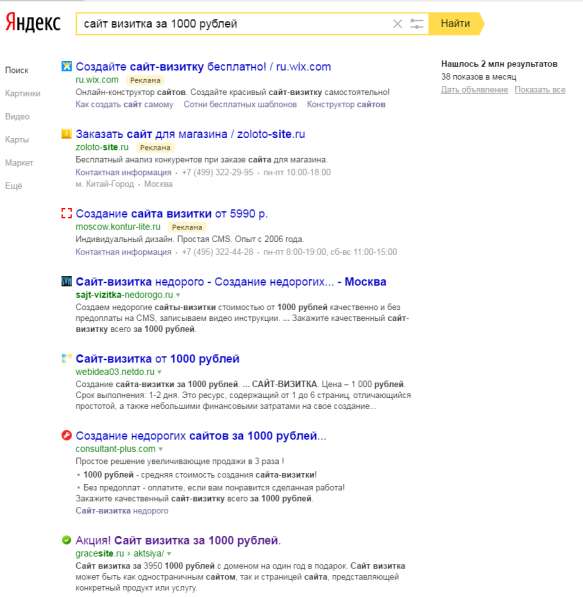Open 'Акция! Сайт визитка за 1000 рублей'

tap(178, 540)
